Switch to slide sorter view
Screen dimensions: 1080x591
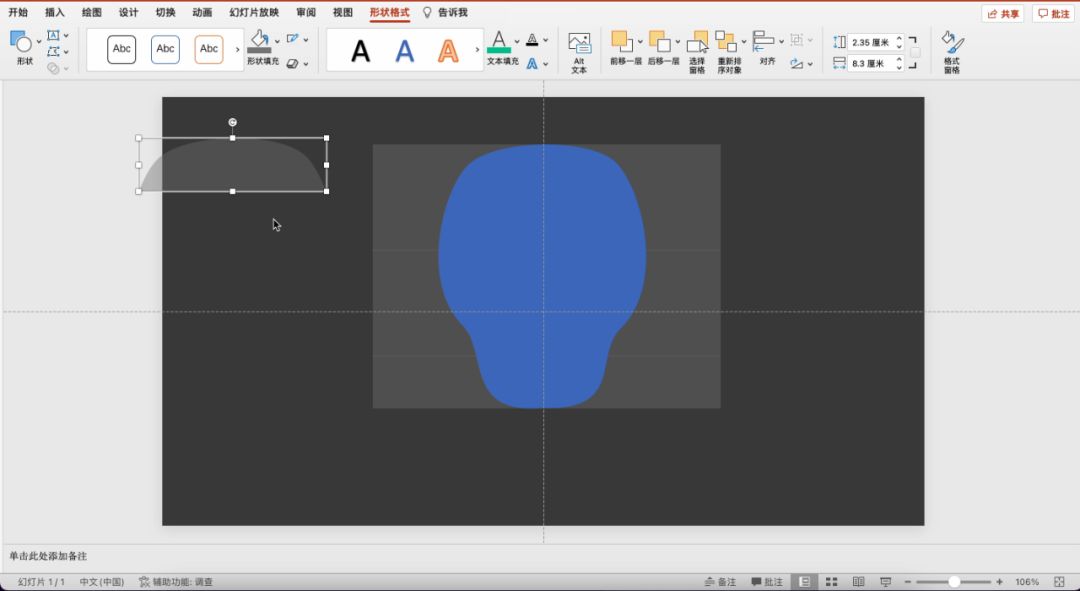pyautogui.click(x=831, y=582)
